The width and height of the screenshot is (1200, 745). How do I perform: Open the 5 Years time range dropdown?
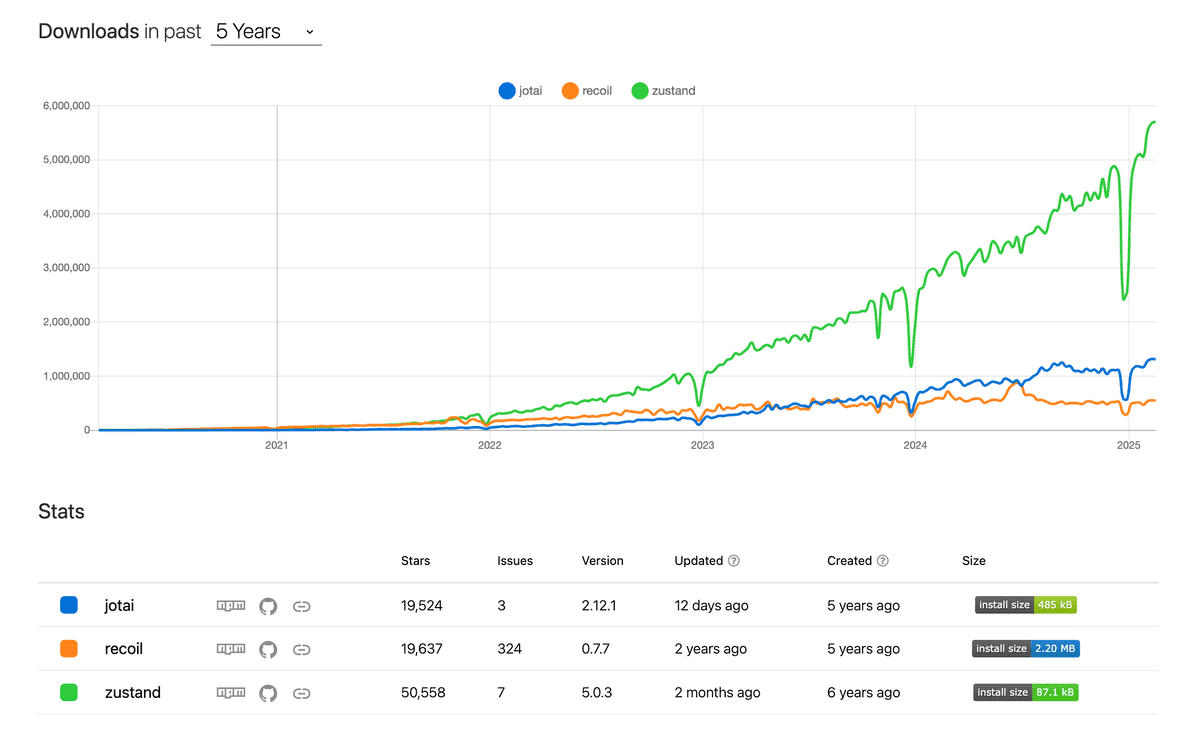point(266,32)
